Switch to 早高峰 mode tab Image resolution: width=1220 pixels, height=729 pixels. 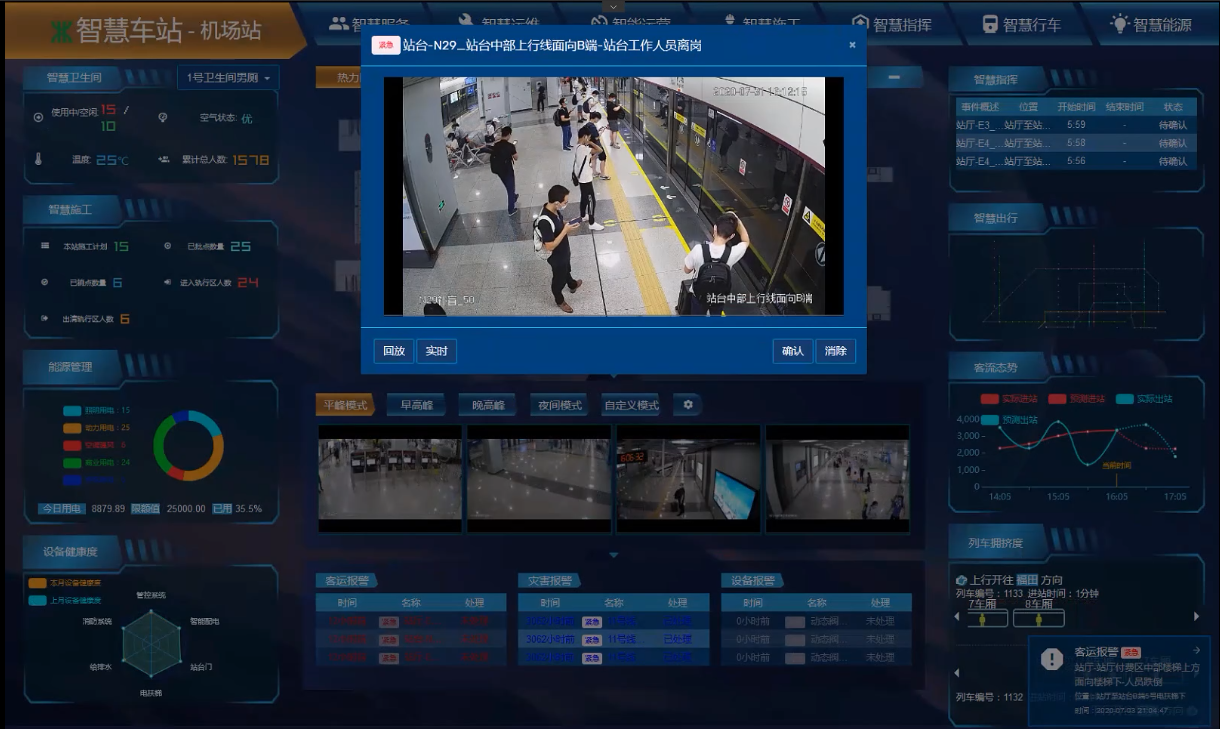click(415, 405)
